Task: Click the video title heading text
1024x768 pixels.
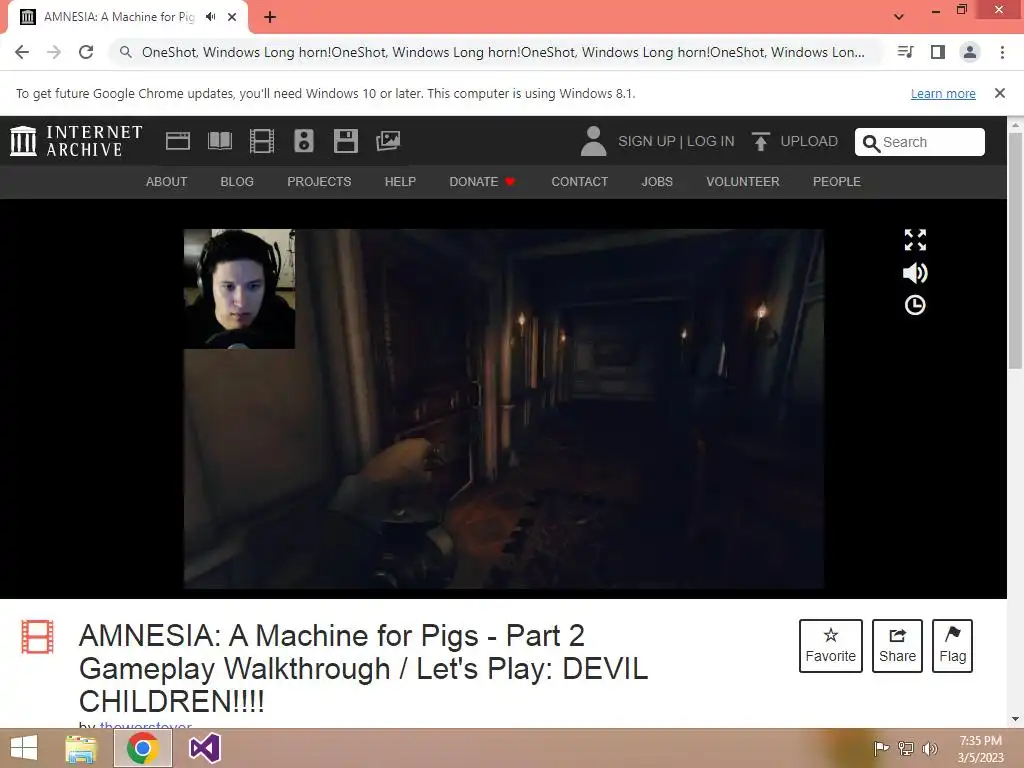Action: 363,668
